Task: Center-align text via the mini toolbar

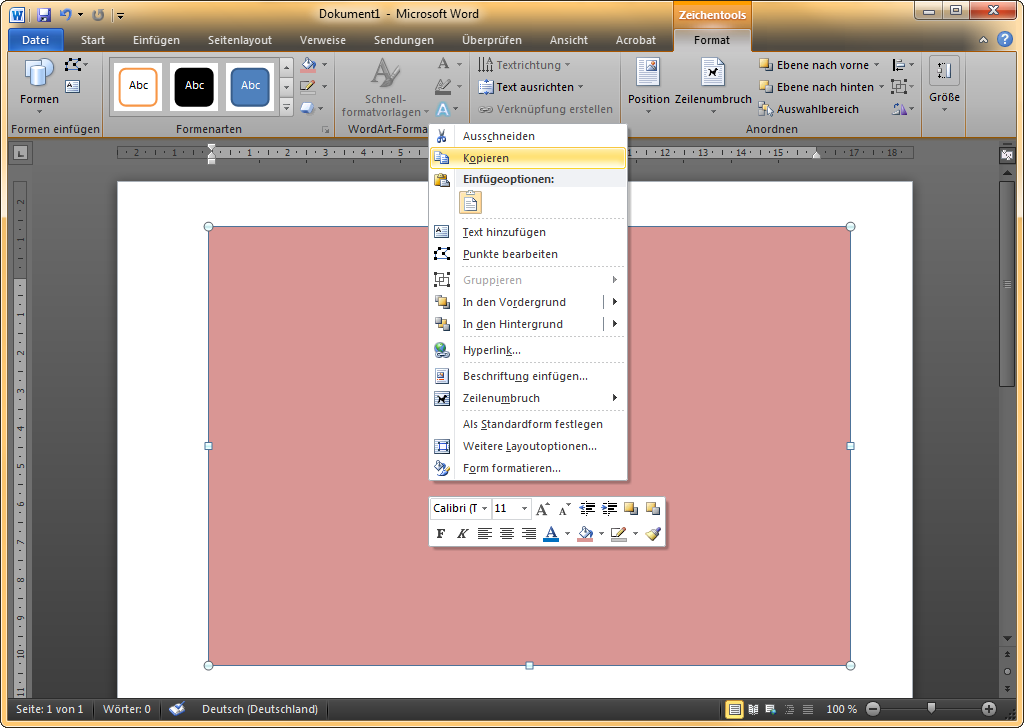Action: click(x=507, y=534)
